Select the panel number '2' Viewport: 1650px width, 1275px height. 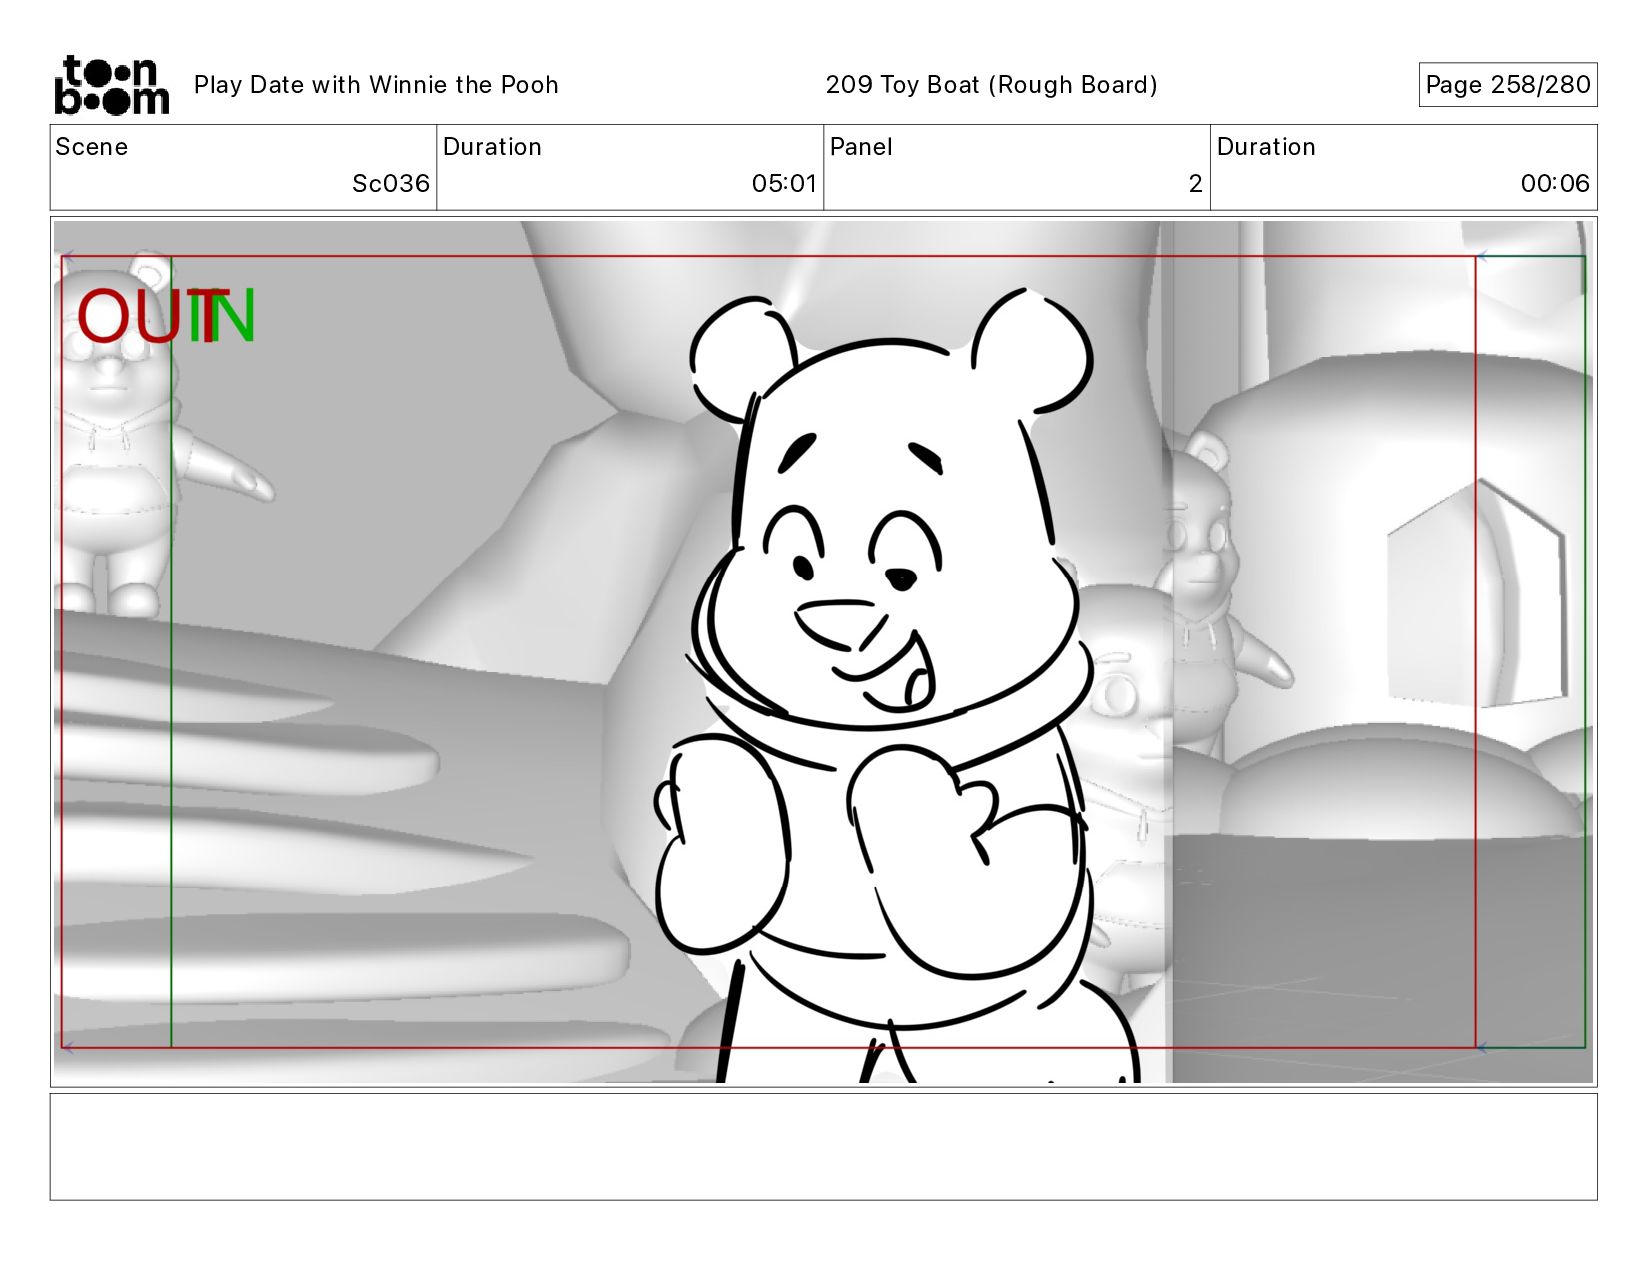tap(1195, 184)
